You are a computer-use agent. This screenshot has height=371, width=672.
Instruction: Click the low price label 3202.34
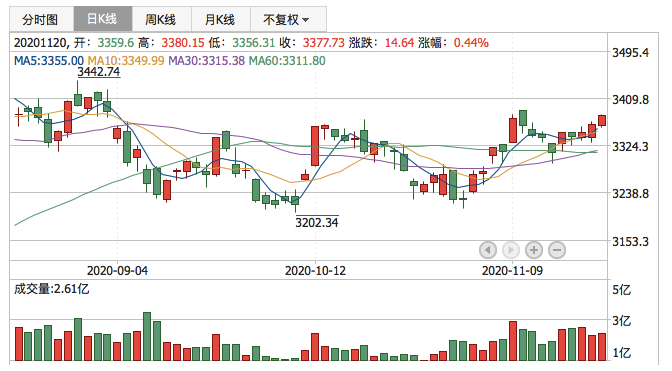317,222
